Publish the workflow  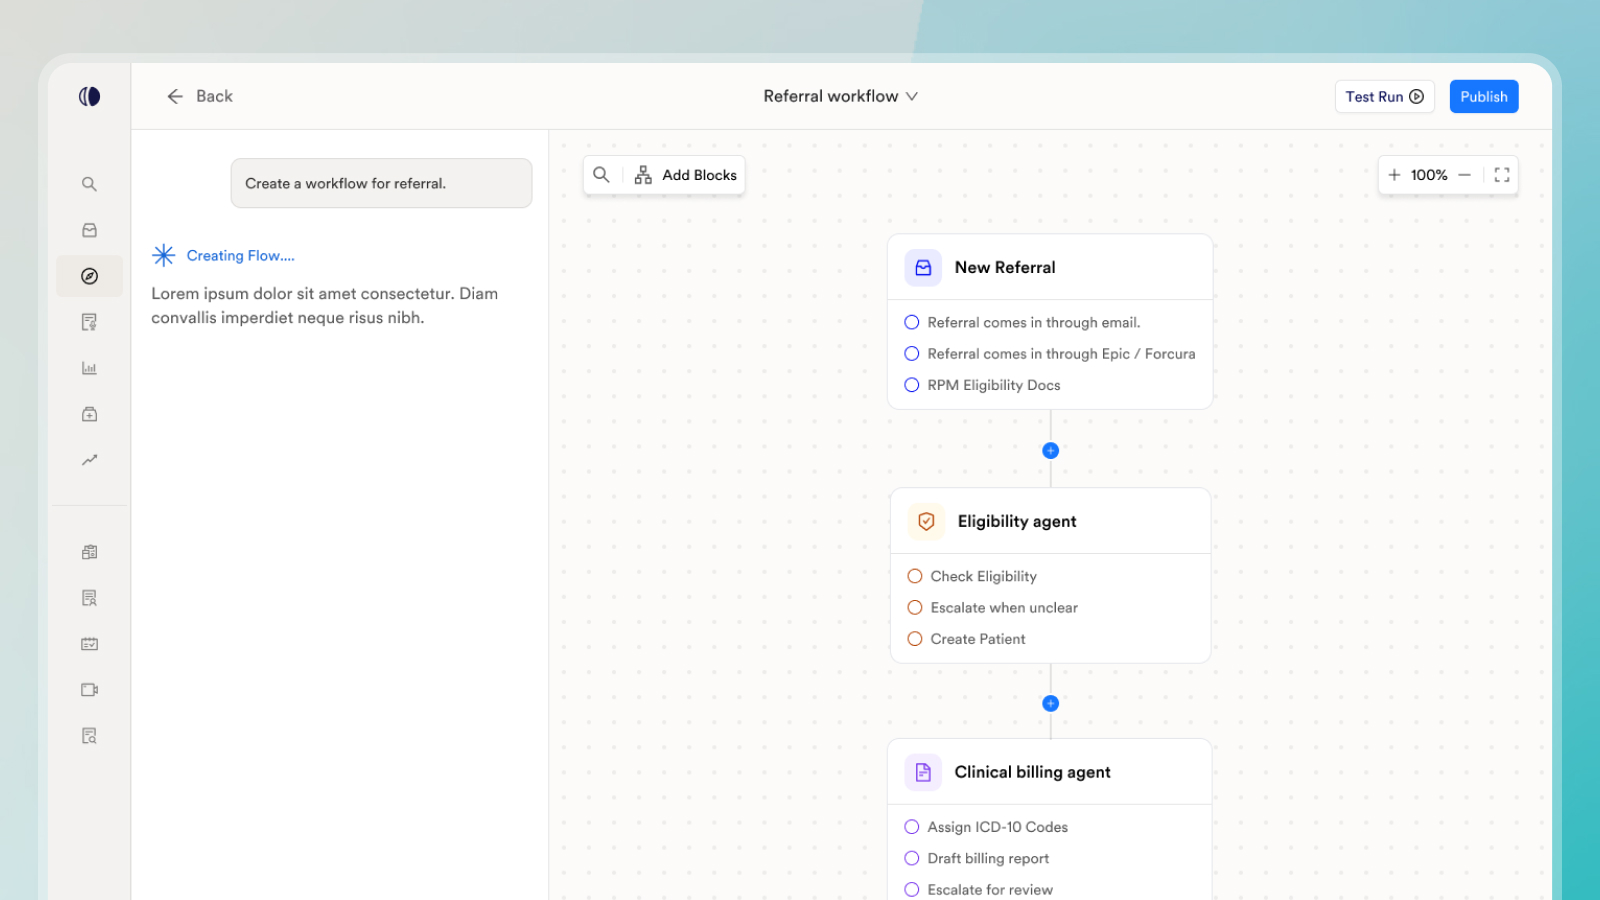coord(1484,97)
